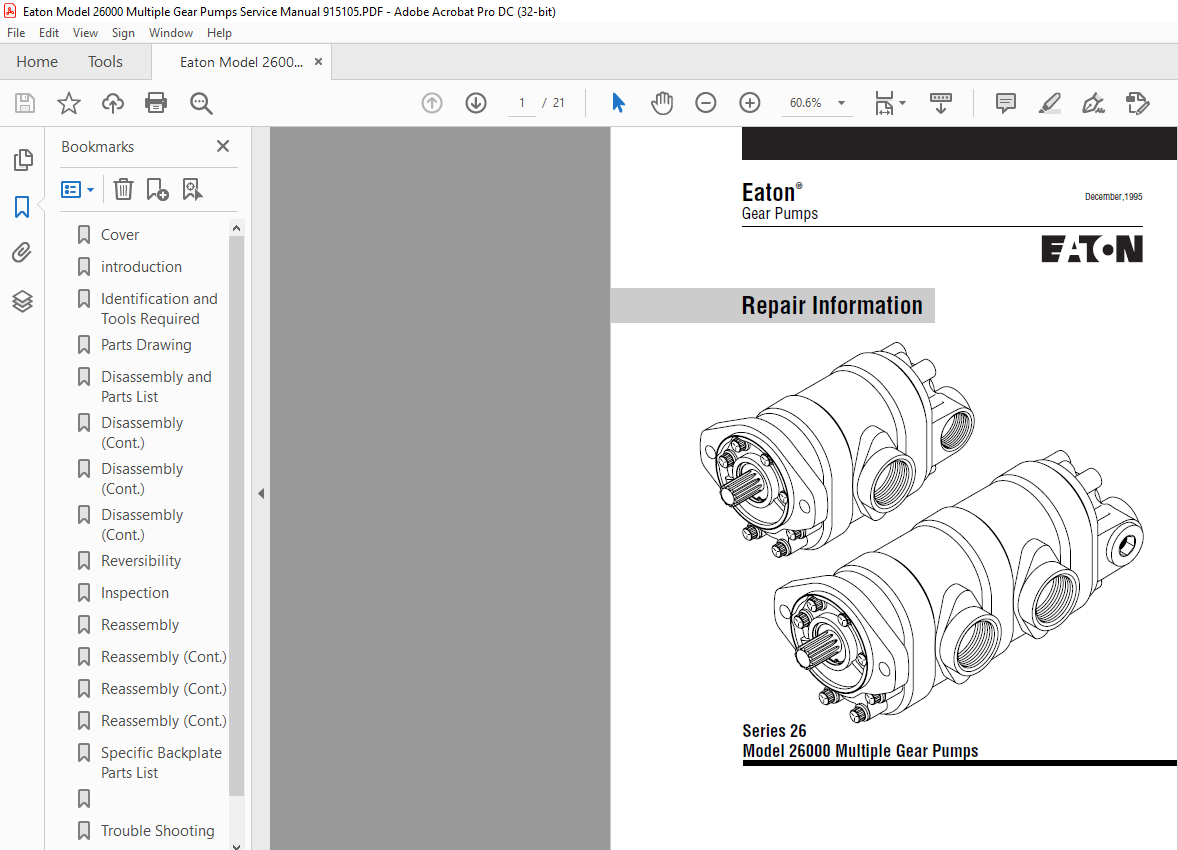Zoom in with plus icon
This screenshot has width=1178, height=850.
pyautogui.click(x=750, y=103)
